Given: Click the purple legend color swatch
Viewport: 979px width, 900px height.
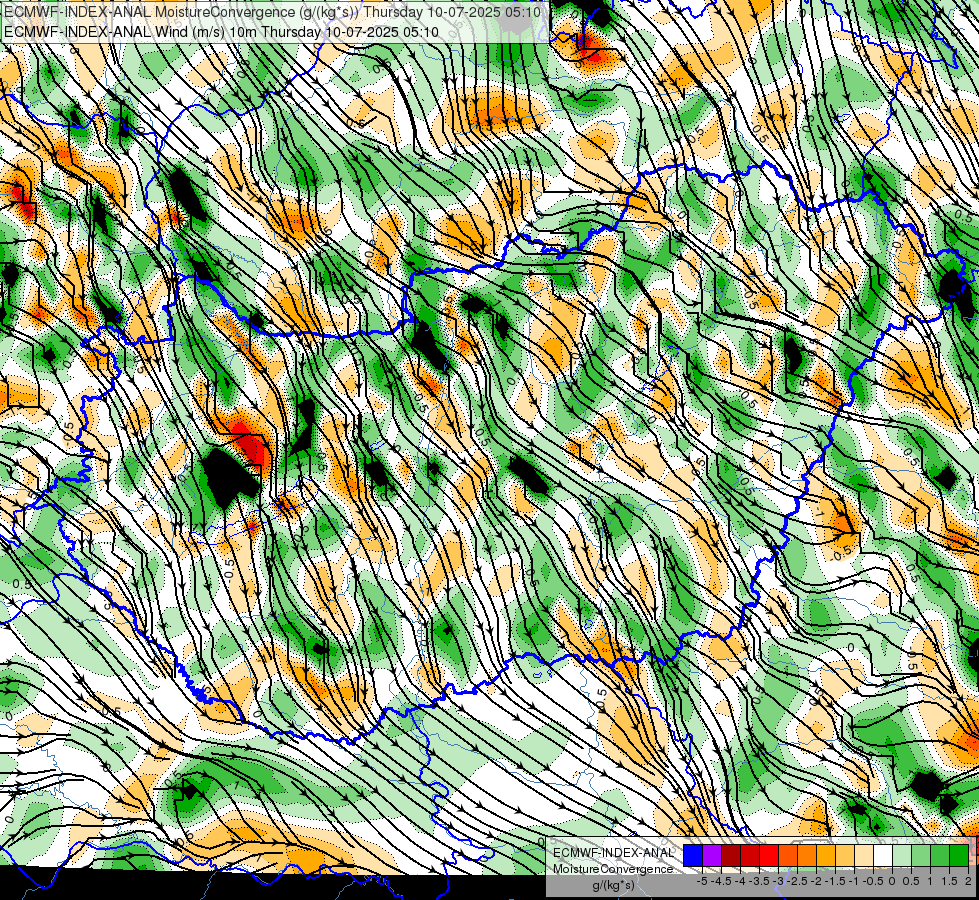Looking at the screenshot, I should (x=712, y=855).
